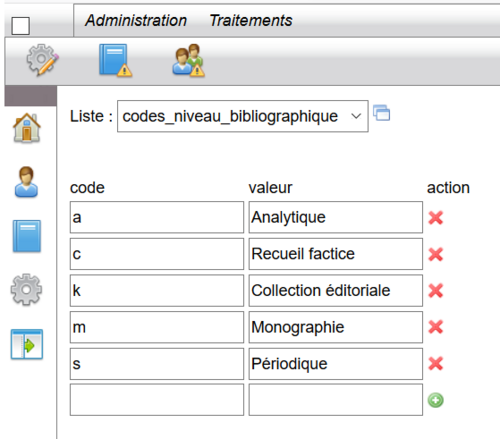The image size is (500, 439).
Task: Open the blue book icon in sidebar
Action: pos(27,236)
